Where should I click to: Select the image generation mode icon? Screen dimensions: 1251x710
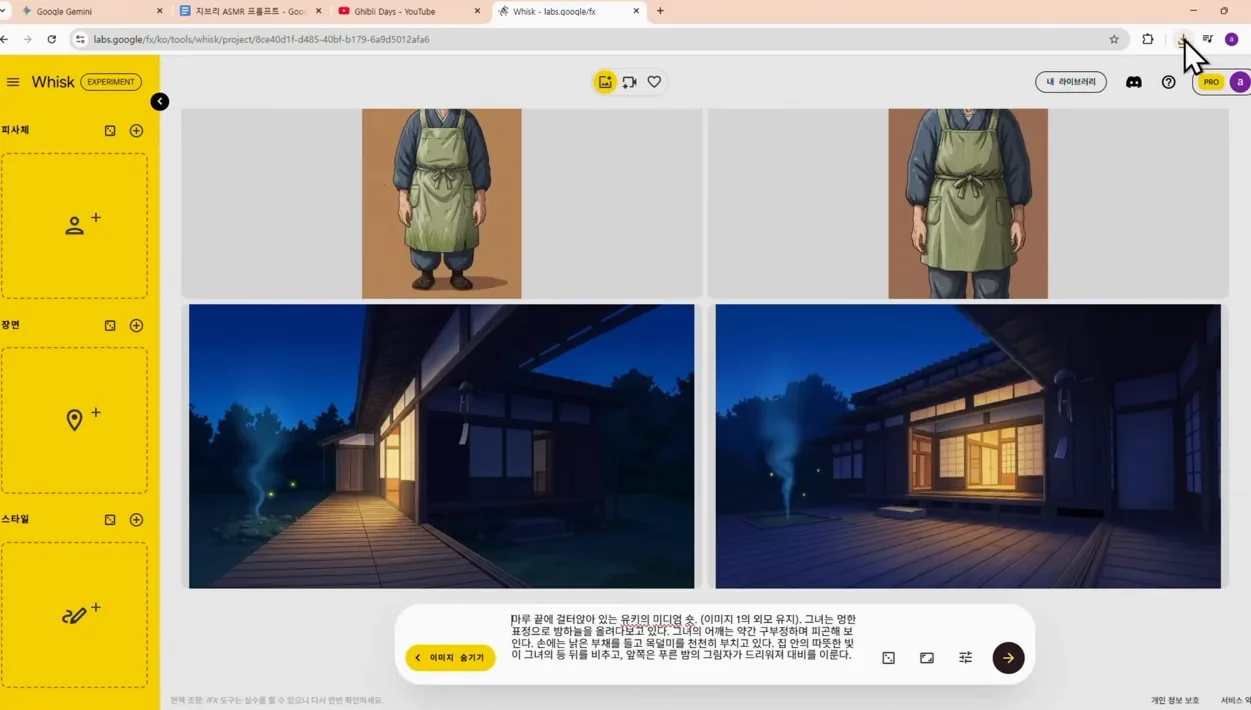[x=605, y=82]
